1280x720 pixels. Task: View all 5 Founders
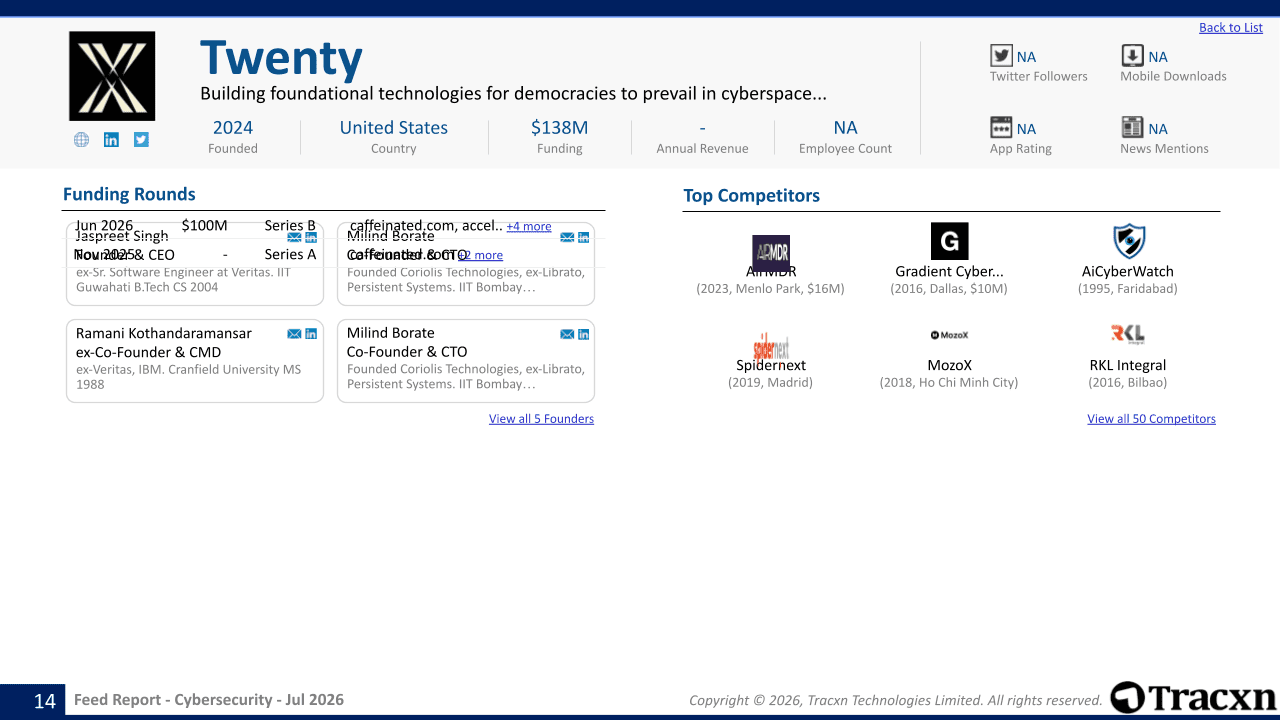click(x=541, y=419)
